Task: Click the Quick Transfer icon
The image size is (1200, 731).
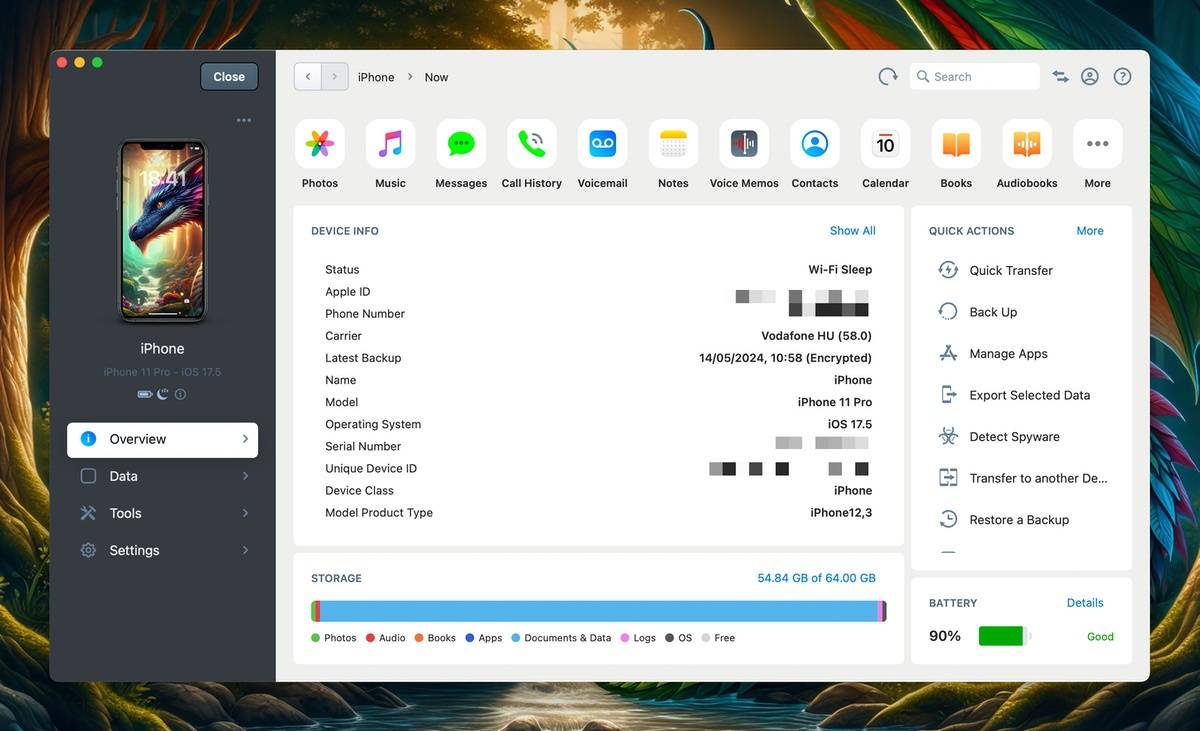Action: click(x=948, y=270)
